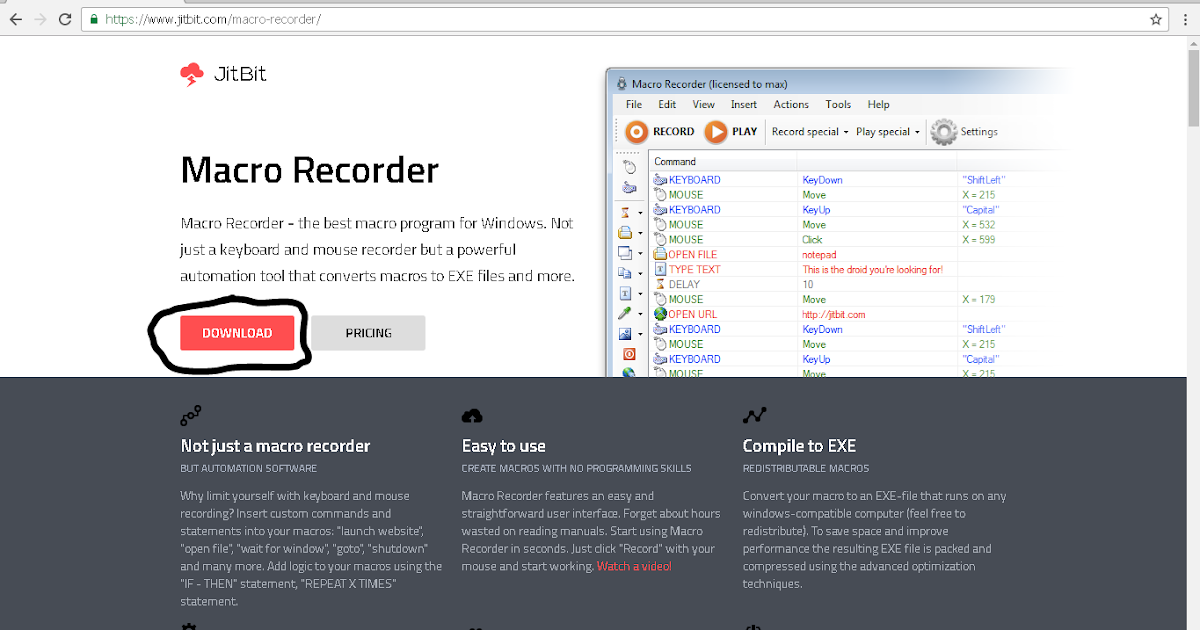The image size is (1200, 630).
Task: Click the JitBit cloud logo
Action: (191, 74)
